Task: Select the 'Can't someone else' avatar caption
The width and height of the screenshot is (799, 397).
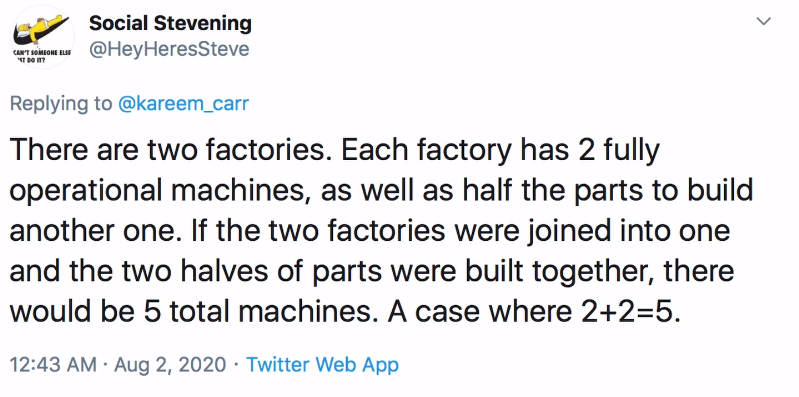Action: 42,56
